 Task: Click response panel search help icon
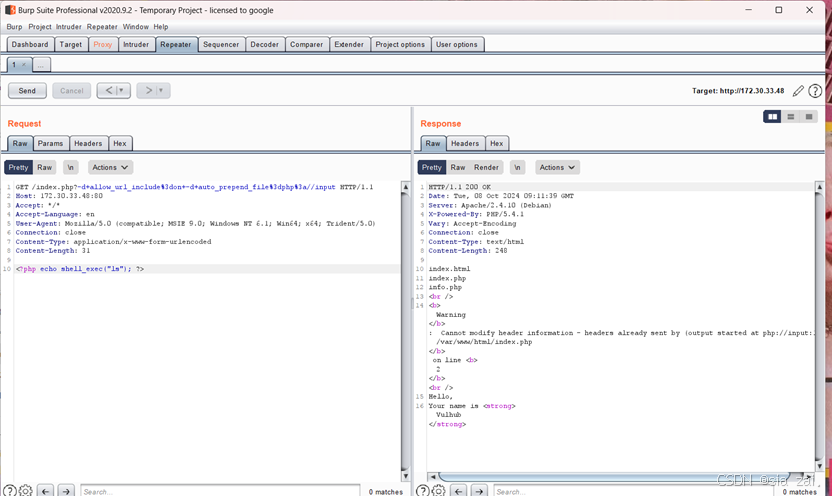click(422, 491)
